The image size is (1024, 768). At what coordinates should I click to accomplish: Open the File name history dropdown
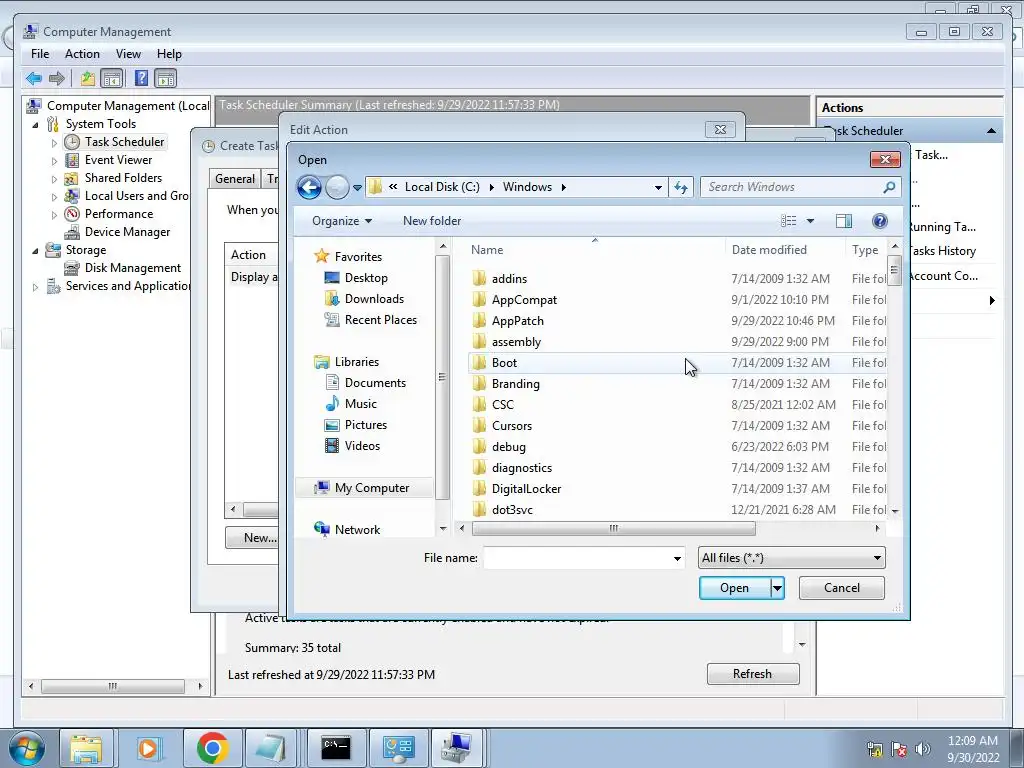[677, 558]
